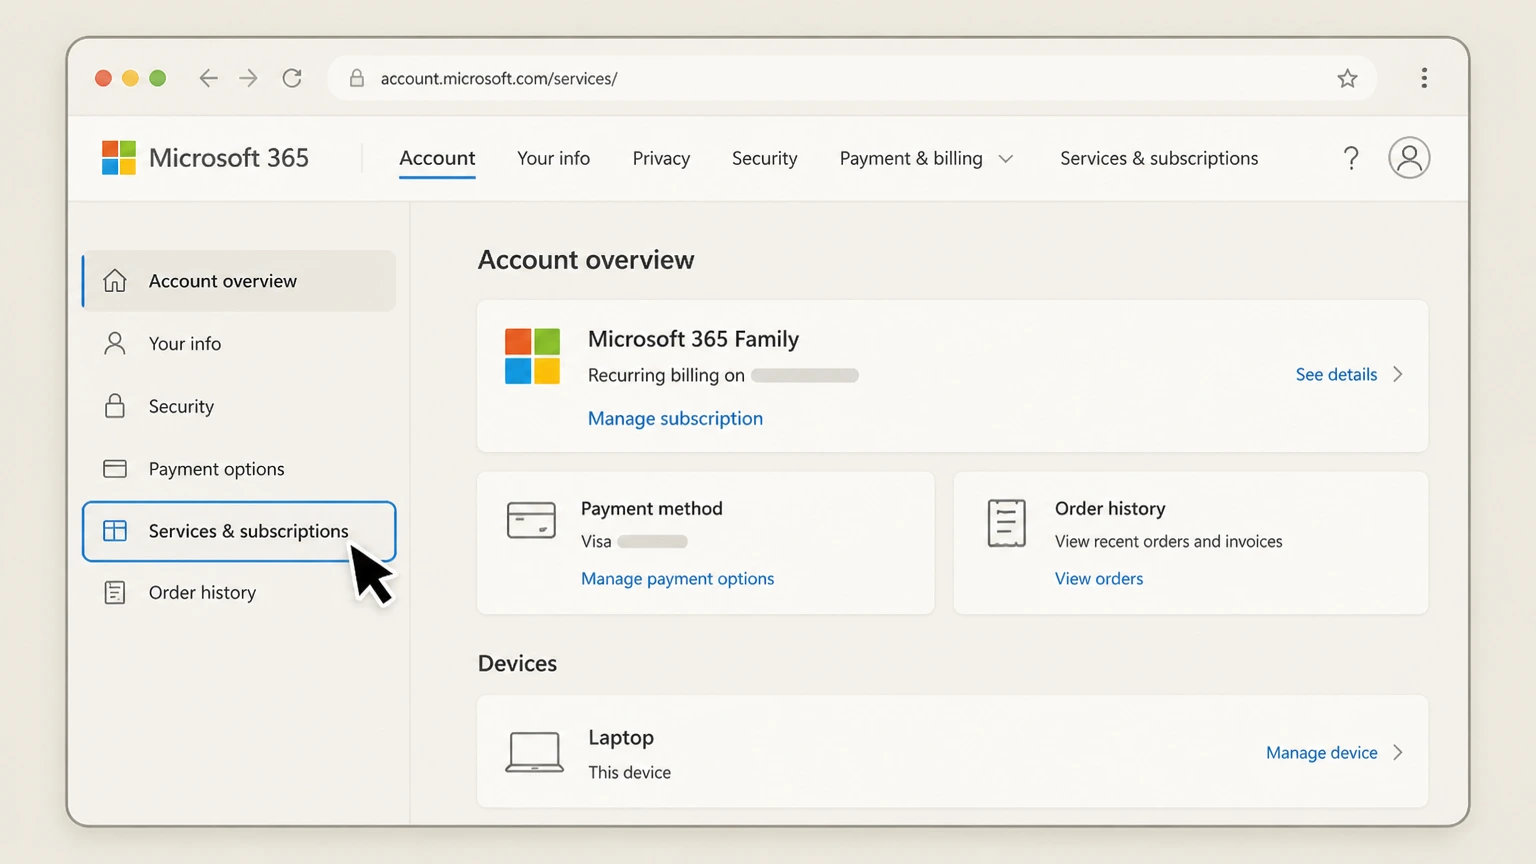Click the macOS yellow minimize button
The width and height of the screenshot is (1536, 864).
point(130,78)
